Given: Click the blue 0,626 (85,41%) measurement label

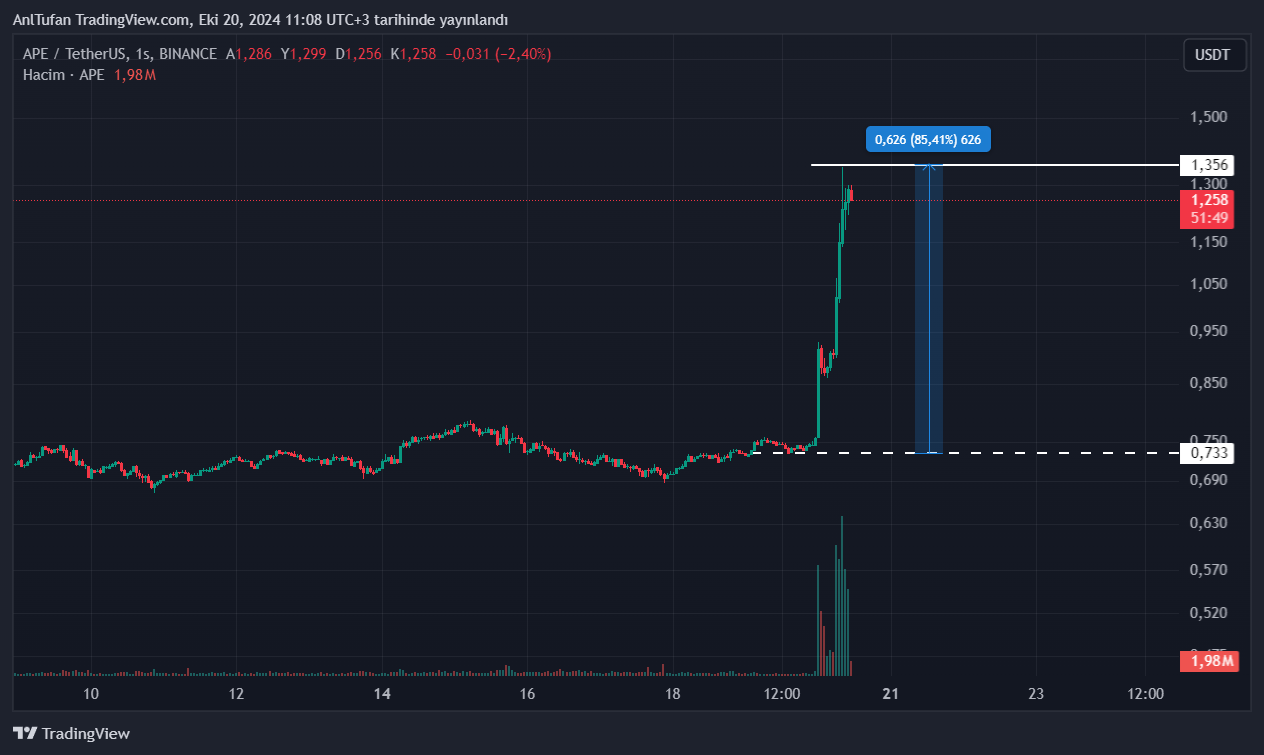Looking at the screenshot, I should (x=928, y=139).
